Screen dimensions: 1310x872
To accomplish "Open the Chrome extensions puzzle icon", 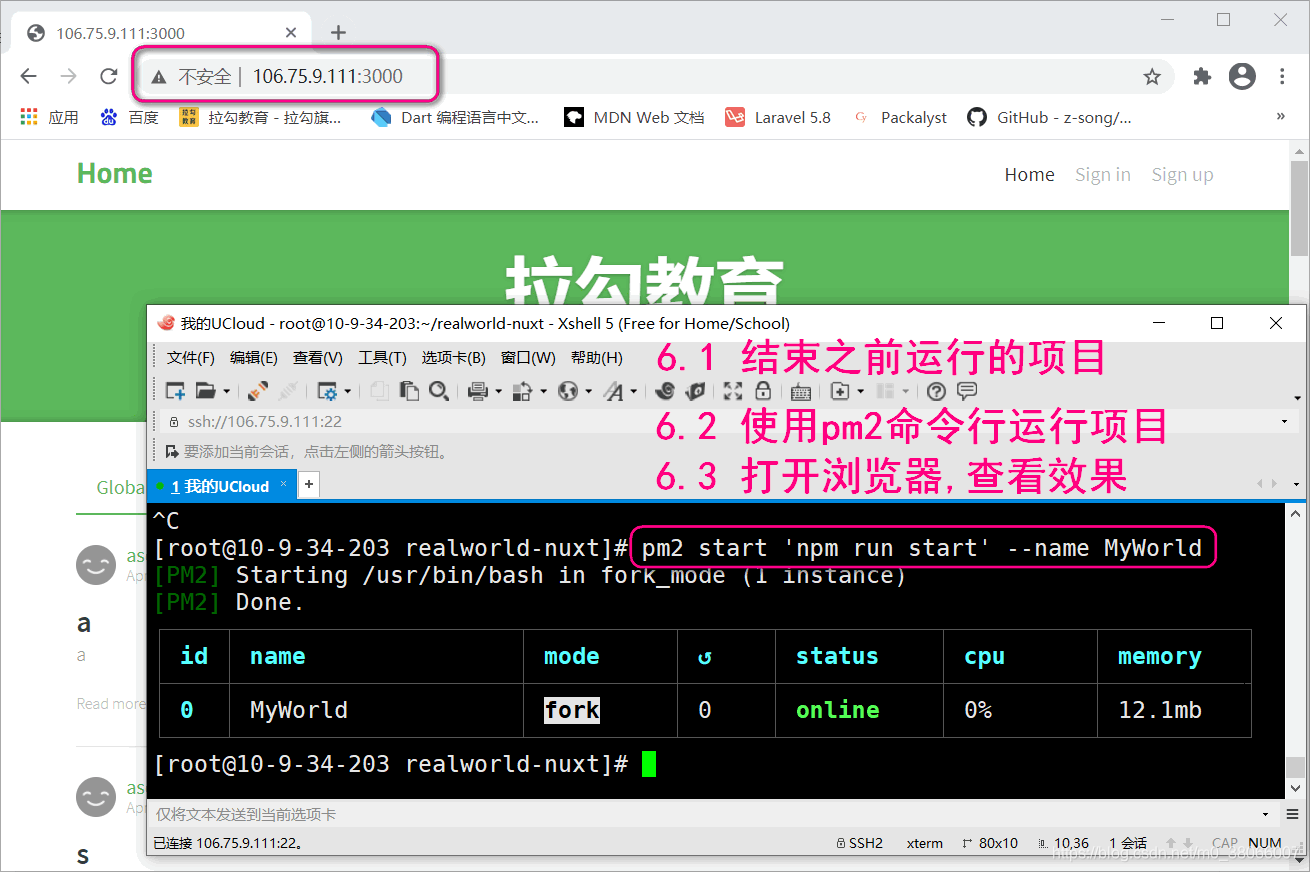I will [1202, 76].
